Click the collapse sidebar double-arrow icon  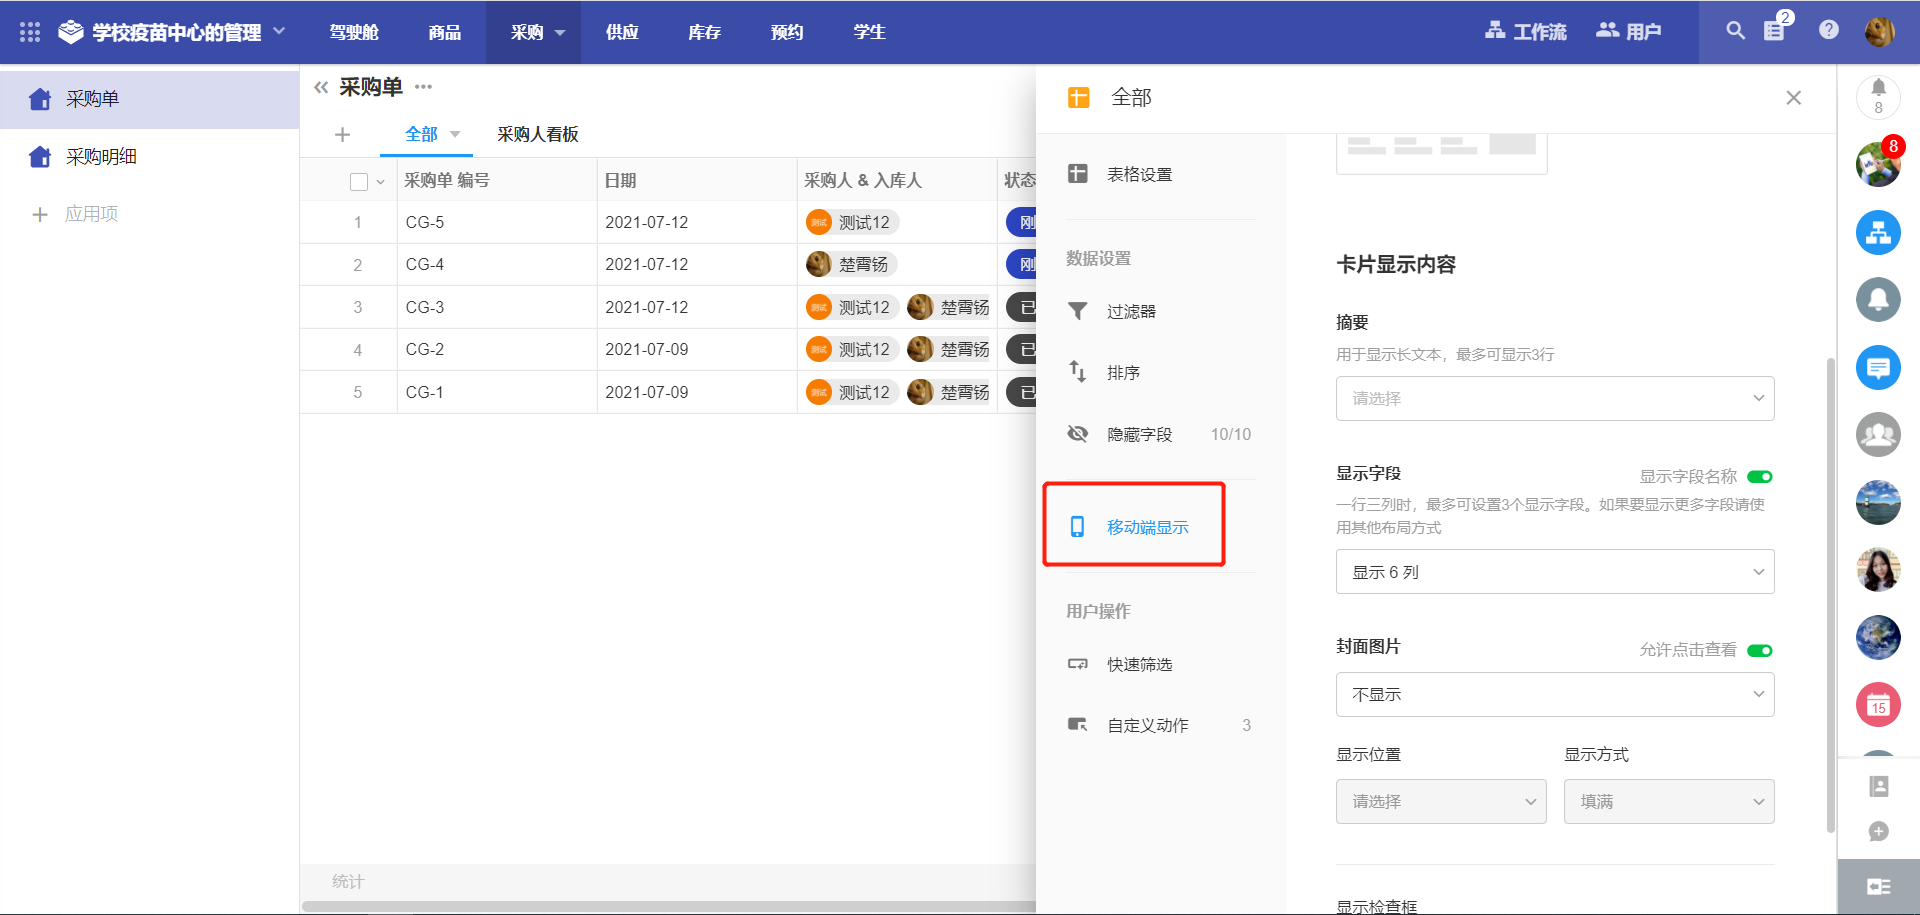[x=321, y=88]
